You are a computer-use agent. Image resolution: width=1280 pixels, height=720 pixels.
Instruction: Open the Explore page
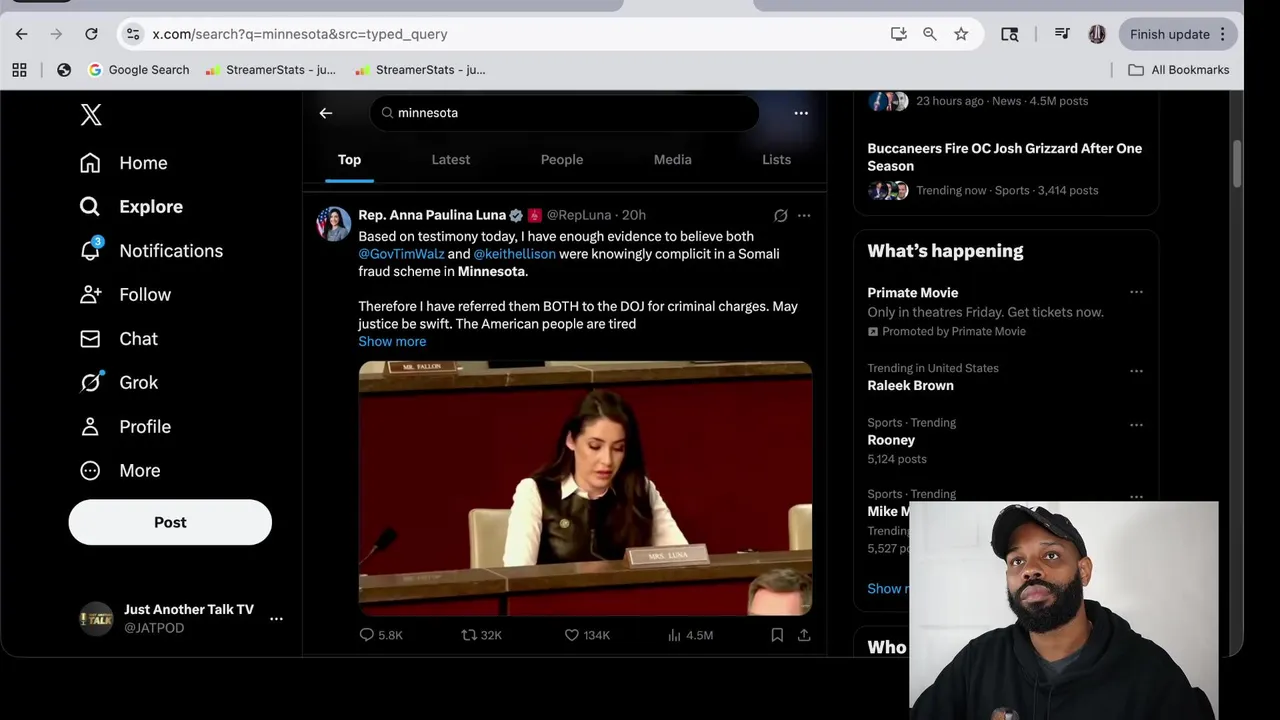[x=132, y=207]
